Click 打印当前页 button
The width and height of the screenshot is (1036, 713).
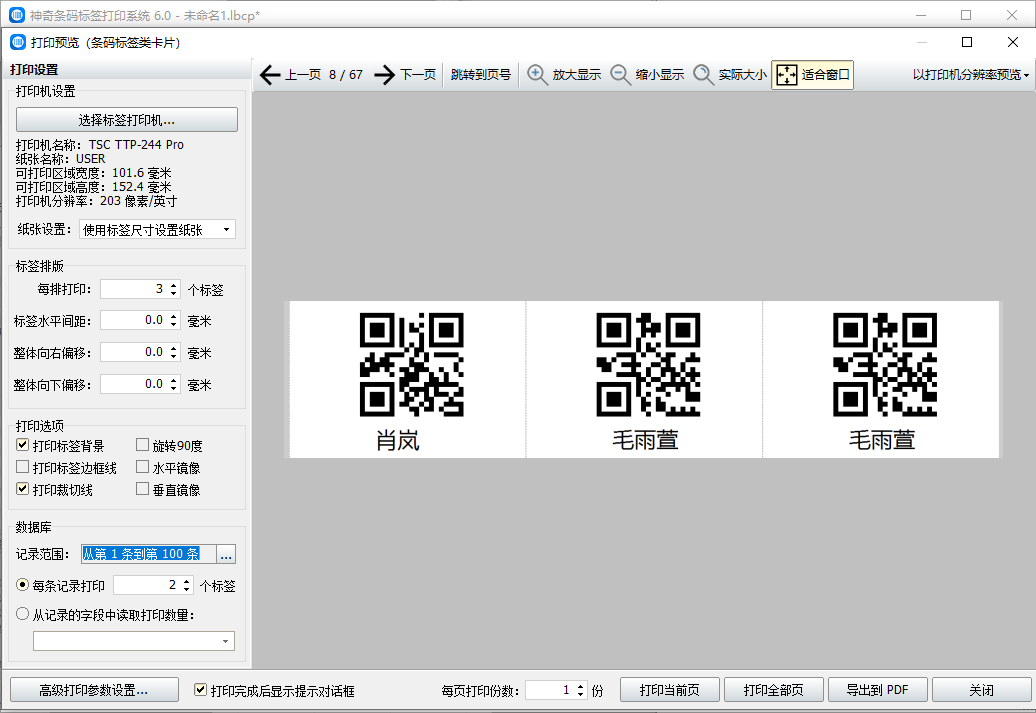670,690
